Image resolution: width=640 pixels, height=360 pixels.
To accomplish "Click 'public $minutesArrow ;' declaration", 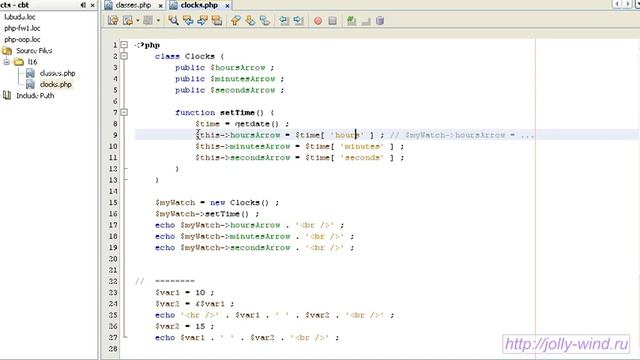I will [x=229, y=79].
